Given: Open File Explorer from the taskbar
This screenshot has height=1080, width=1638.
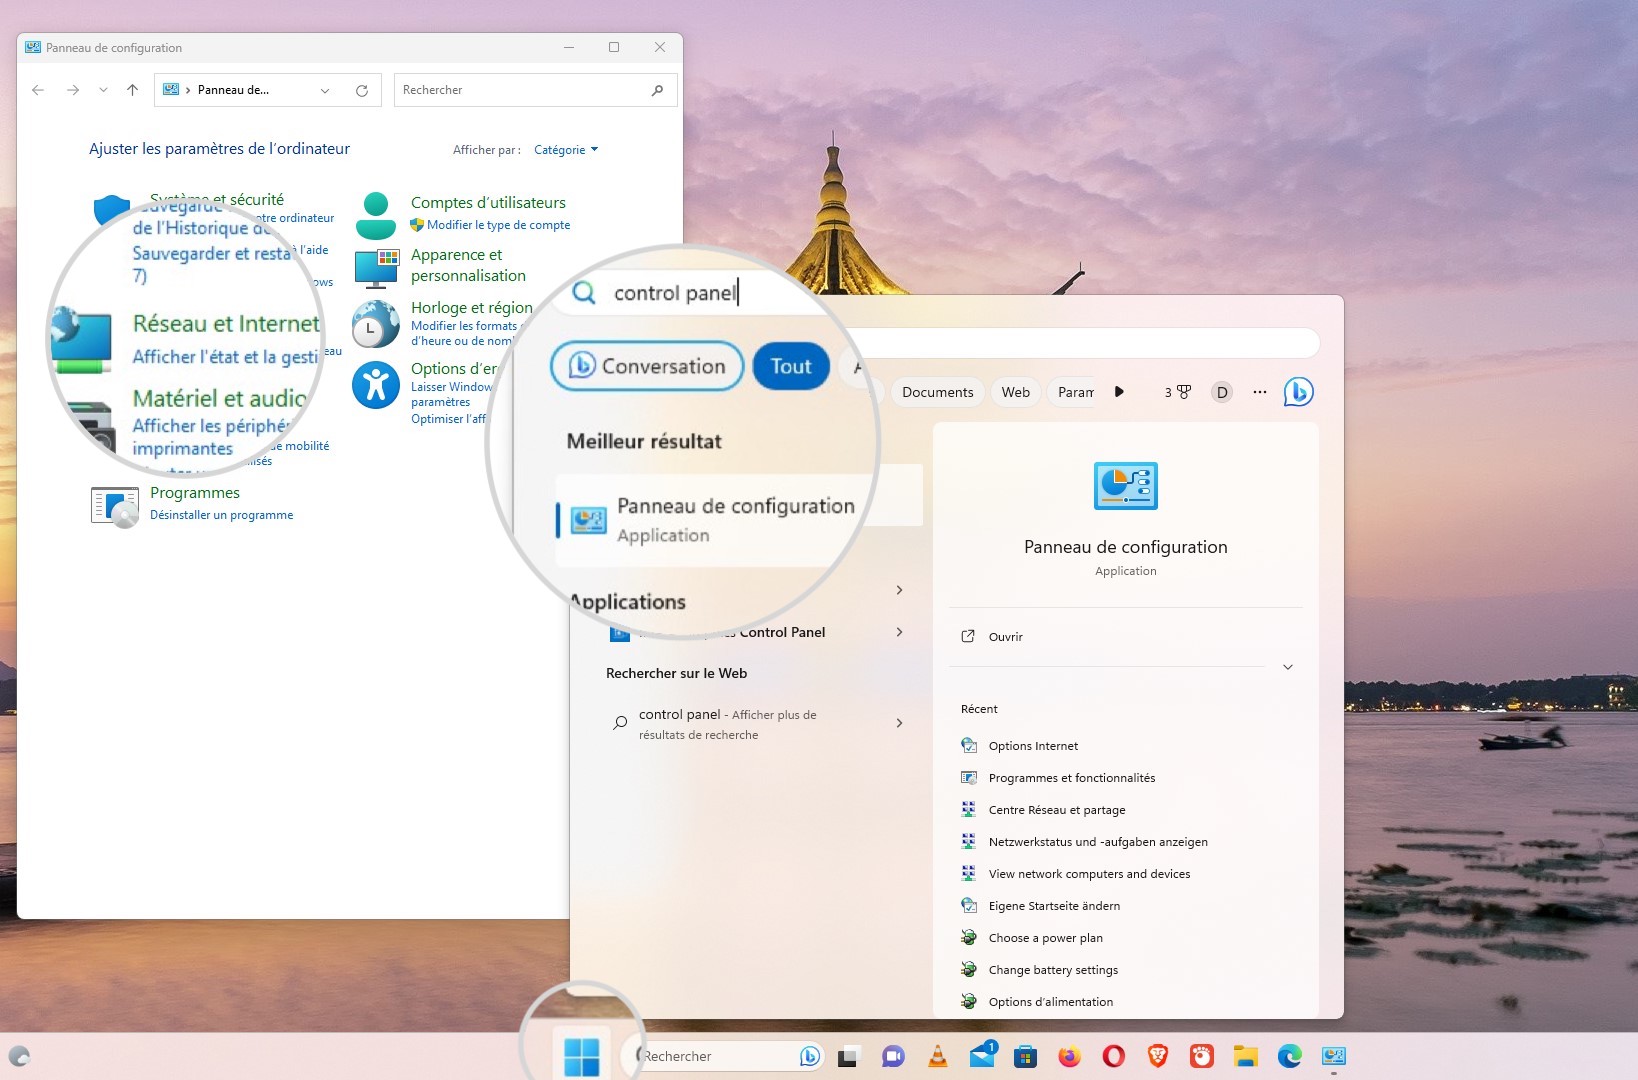Looking at the screenshot, I should (x=1245, y=1056).
